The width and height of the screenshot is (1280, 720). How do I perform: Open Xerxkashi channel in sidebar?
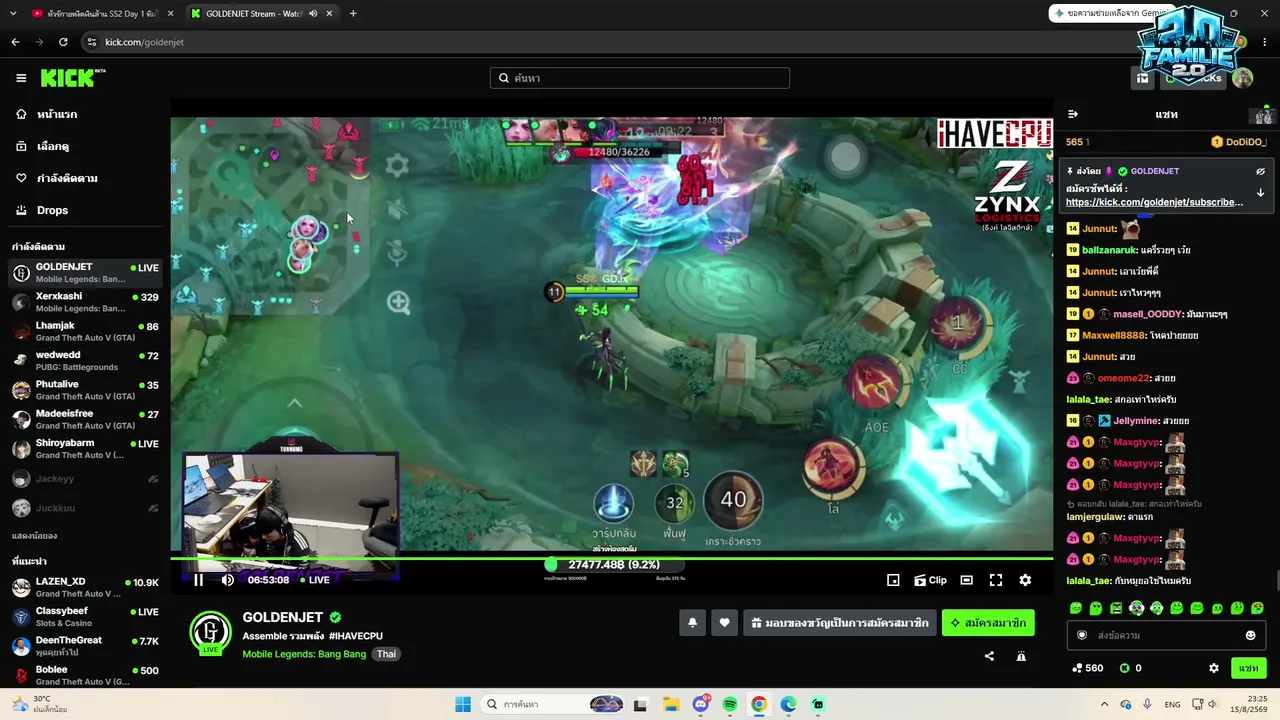[x=84, y=302]
